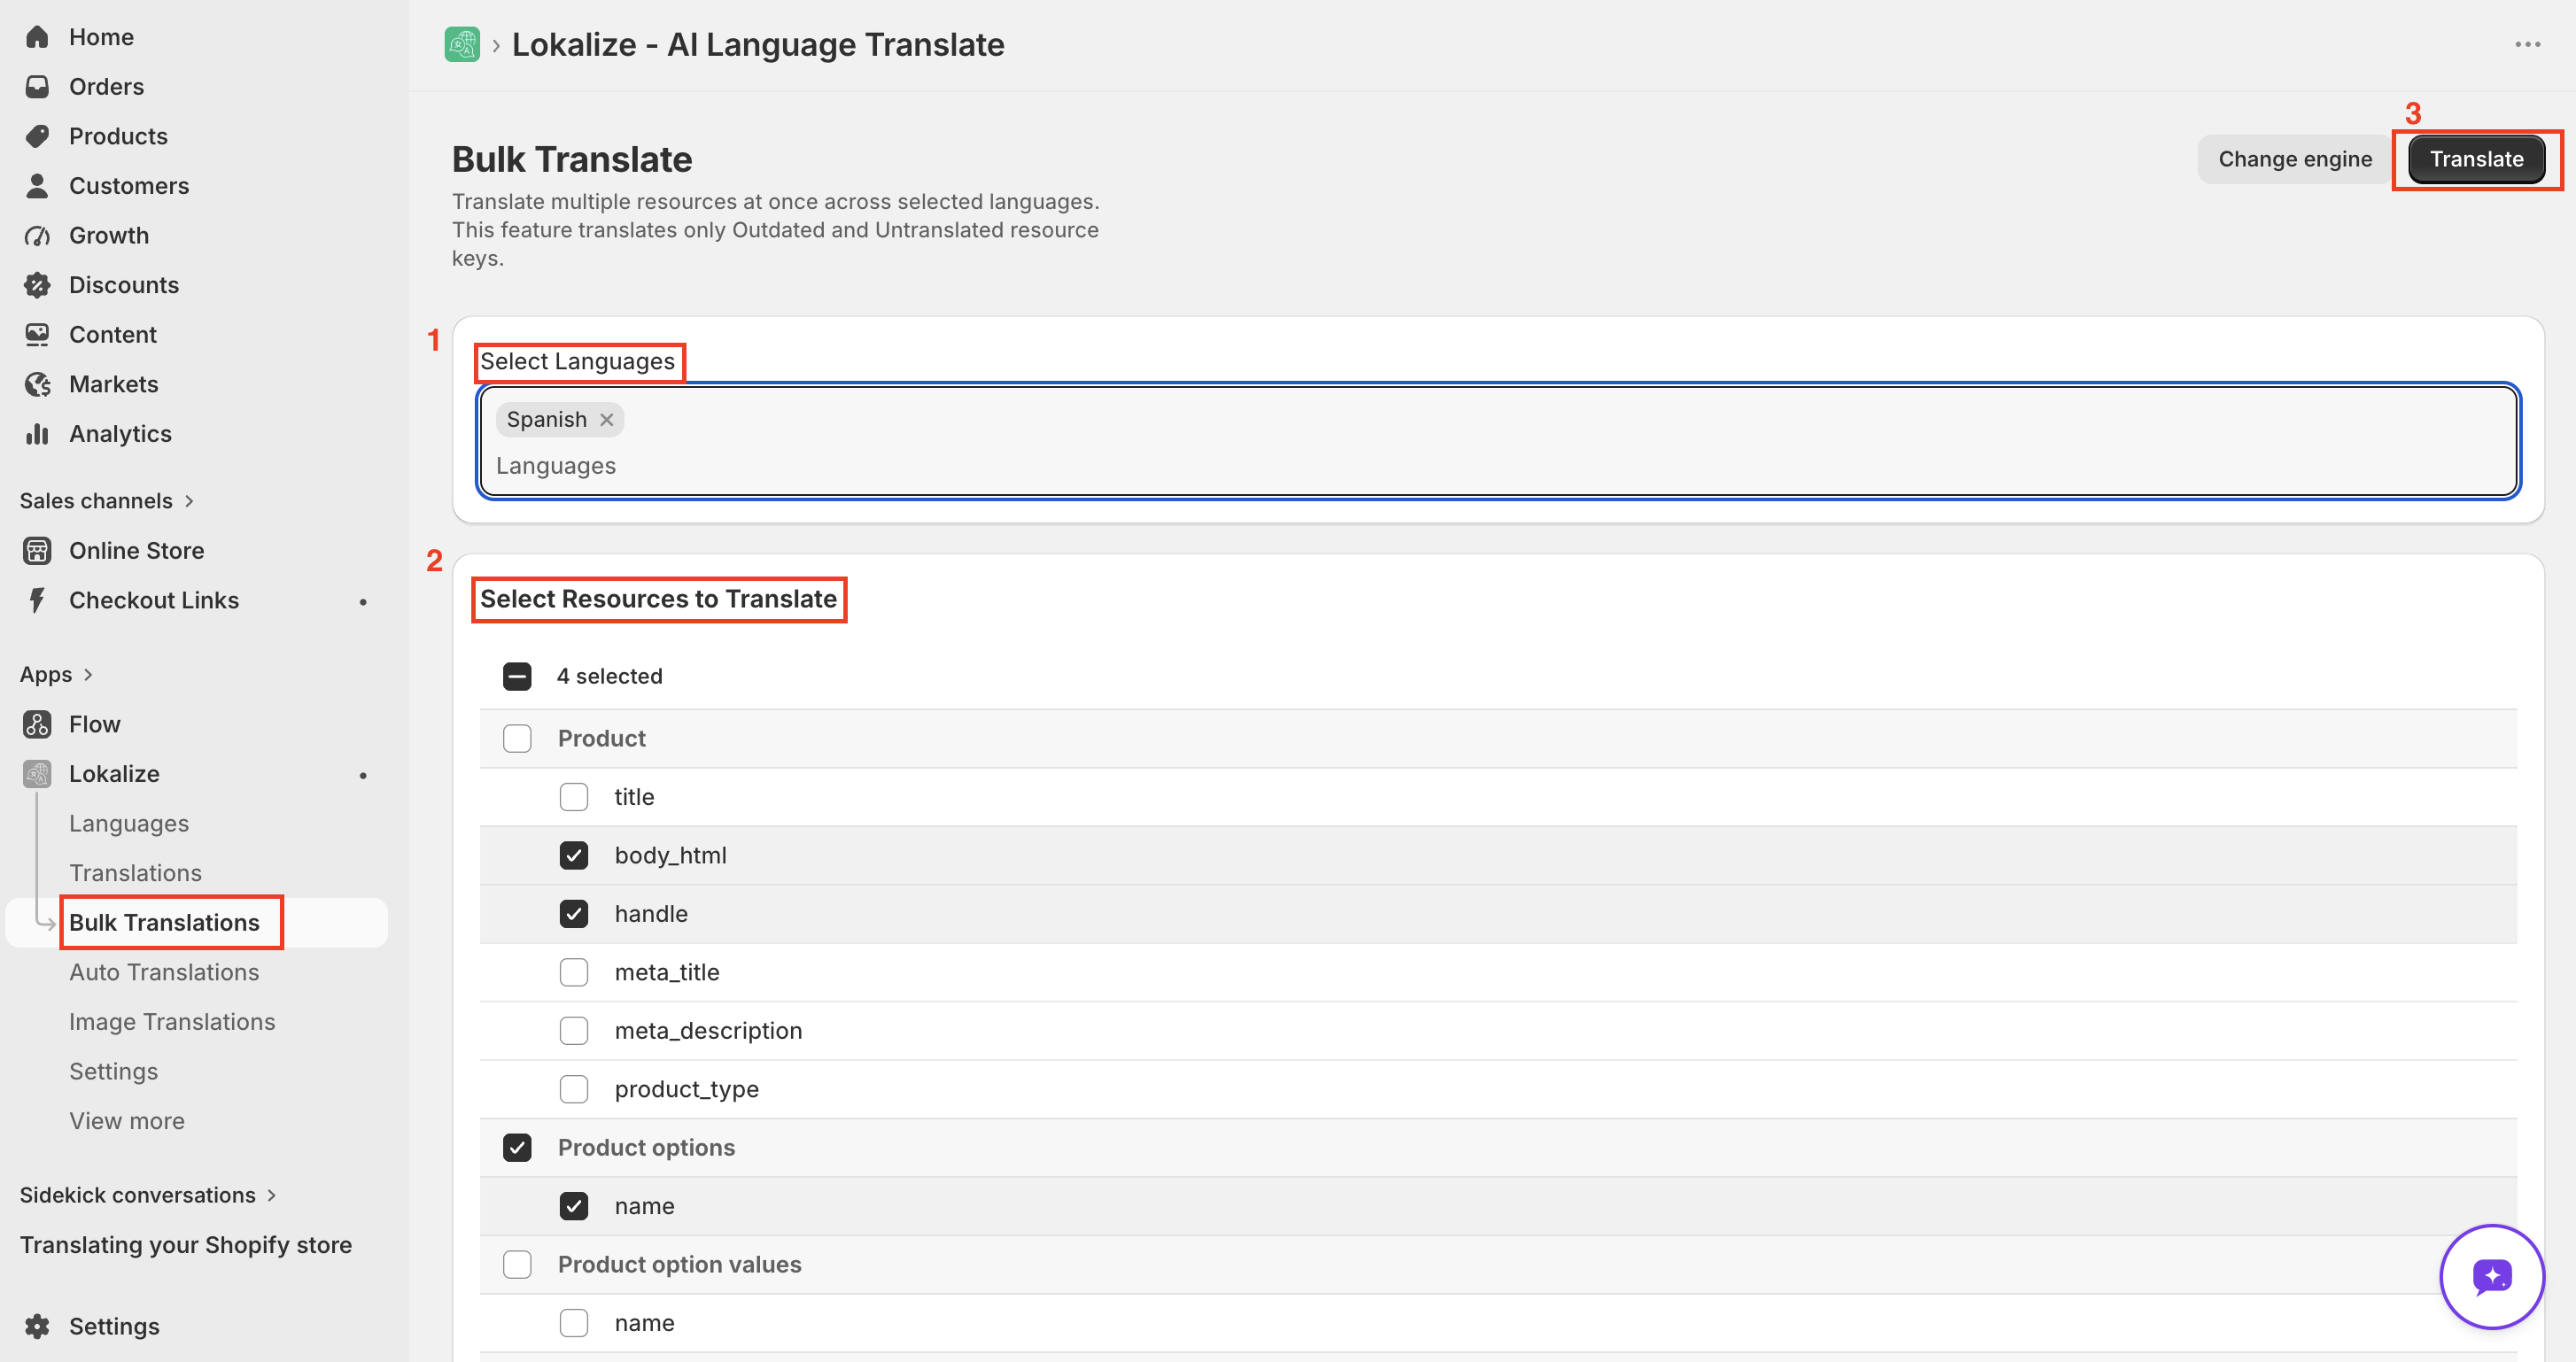This screenshot has height=1362, width=2576.
Task: Click the Translate button
Action: click(2476, 159)
